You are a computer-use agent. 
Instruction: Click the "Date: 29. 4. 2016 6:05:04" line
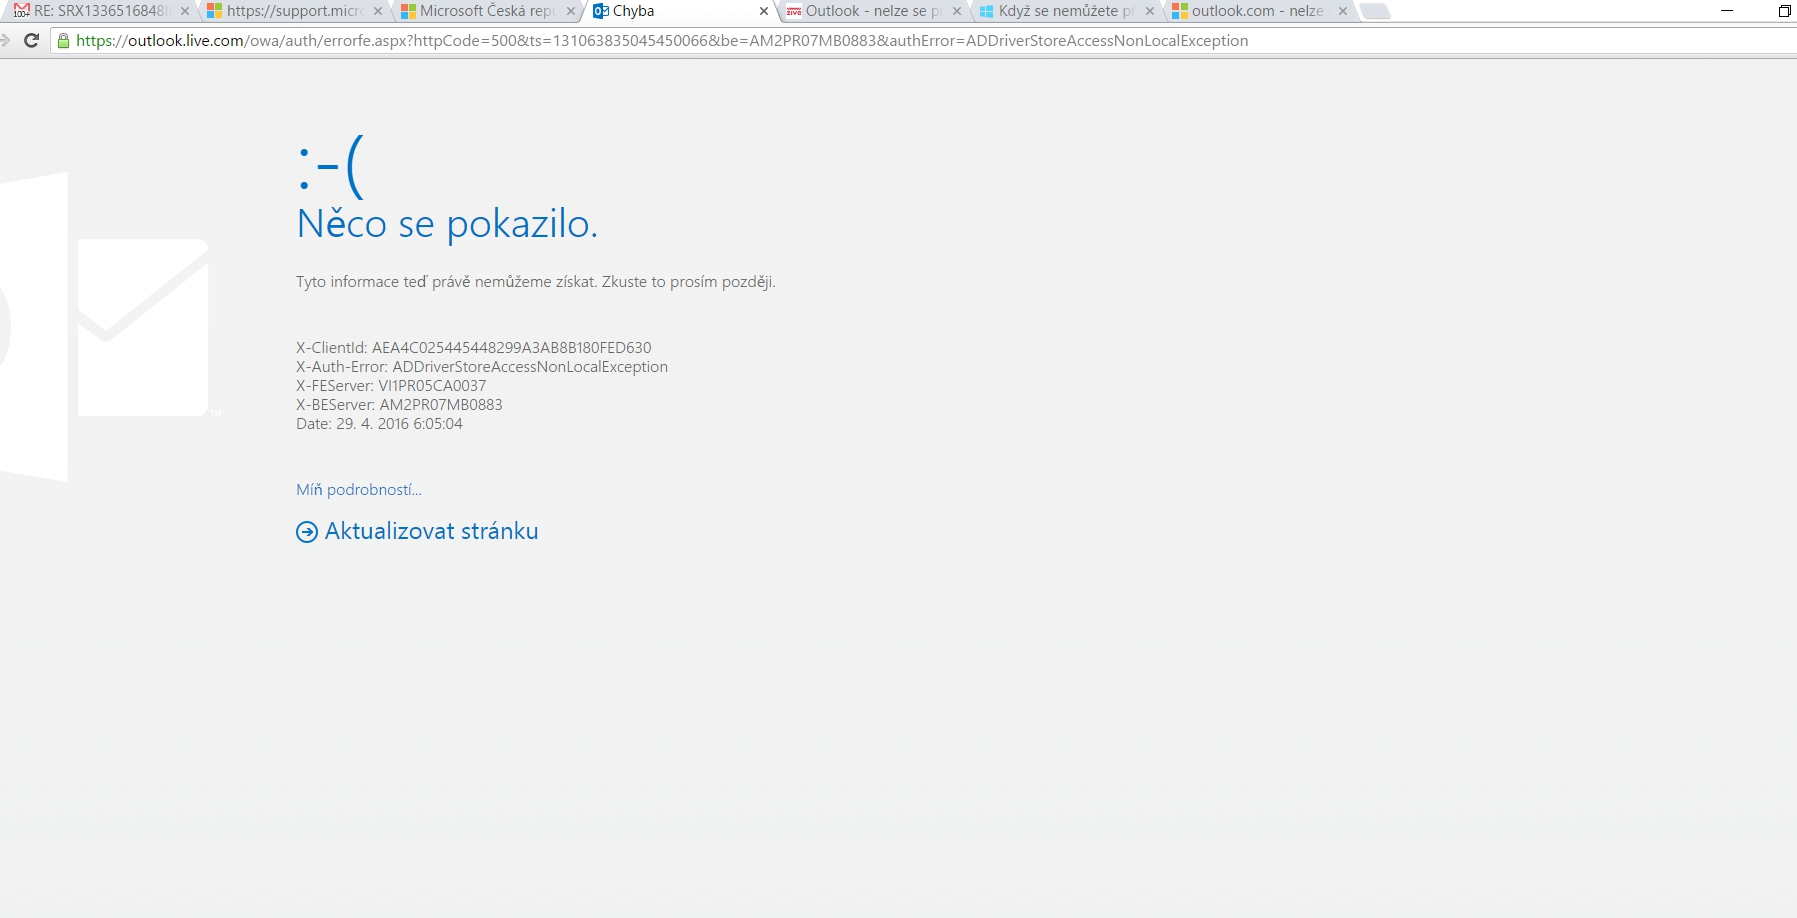[379, 424]
